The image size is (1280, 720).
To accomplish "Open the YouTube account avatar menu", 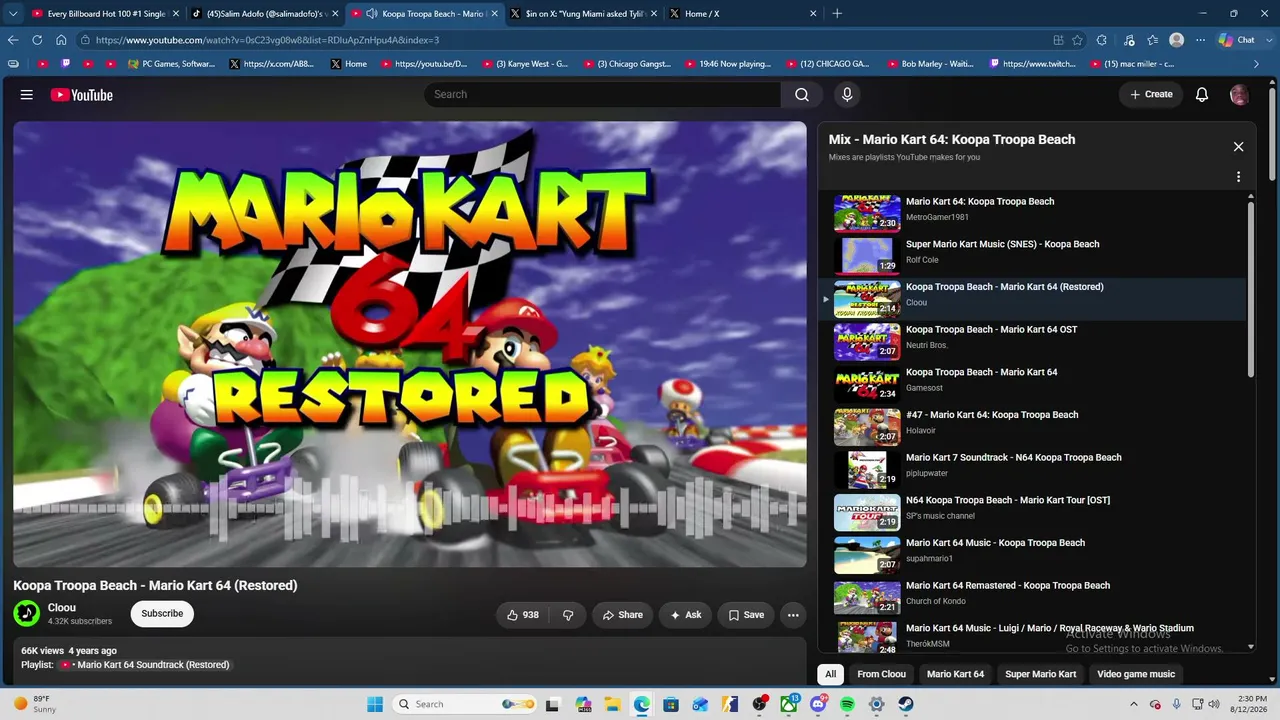I will [1239, 95].
